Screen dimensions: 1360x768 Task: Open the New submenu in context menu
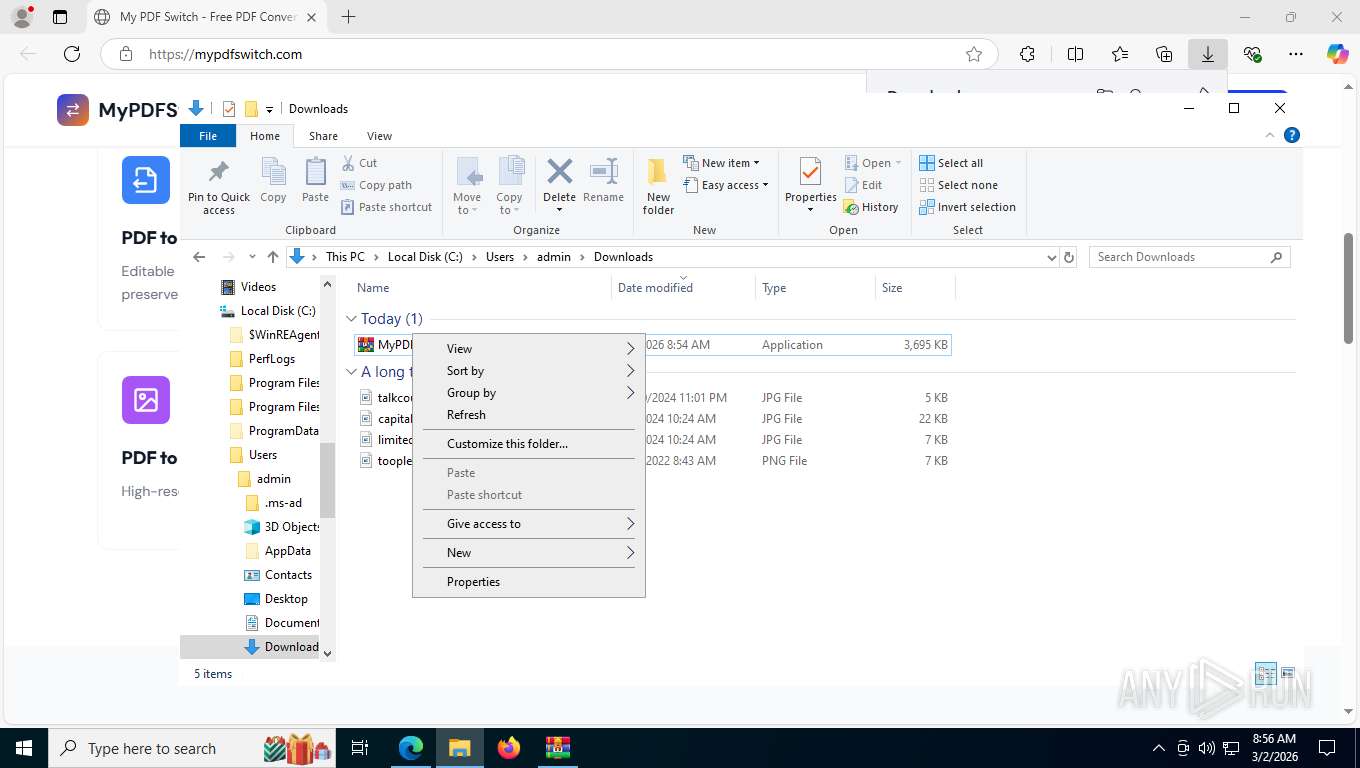528,553
